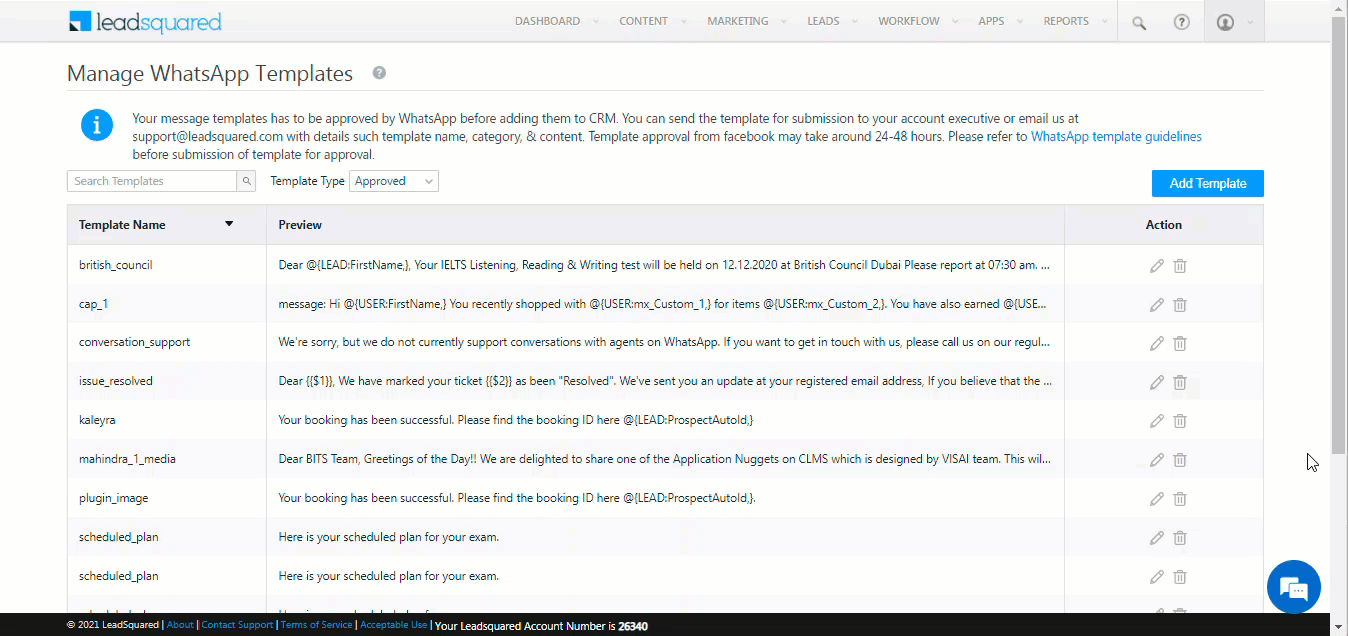The width and height of the screenshot is (1348, 636).
Task: Select the kaleyra template name
Action: coord(97,420)
